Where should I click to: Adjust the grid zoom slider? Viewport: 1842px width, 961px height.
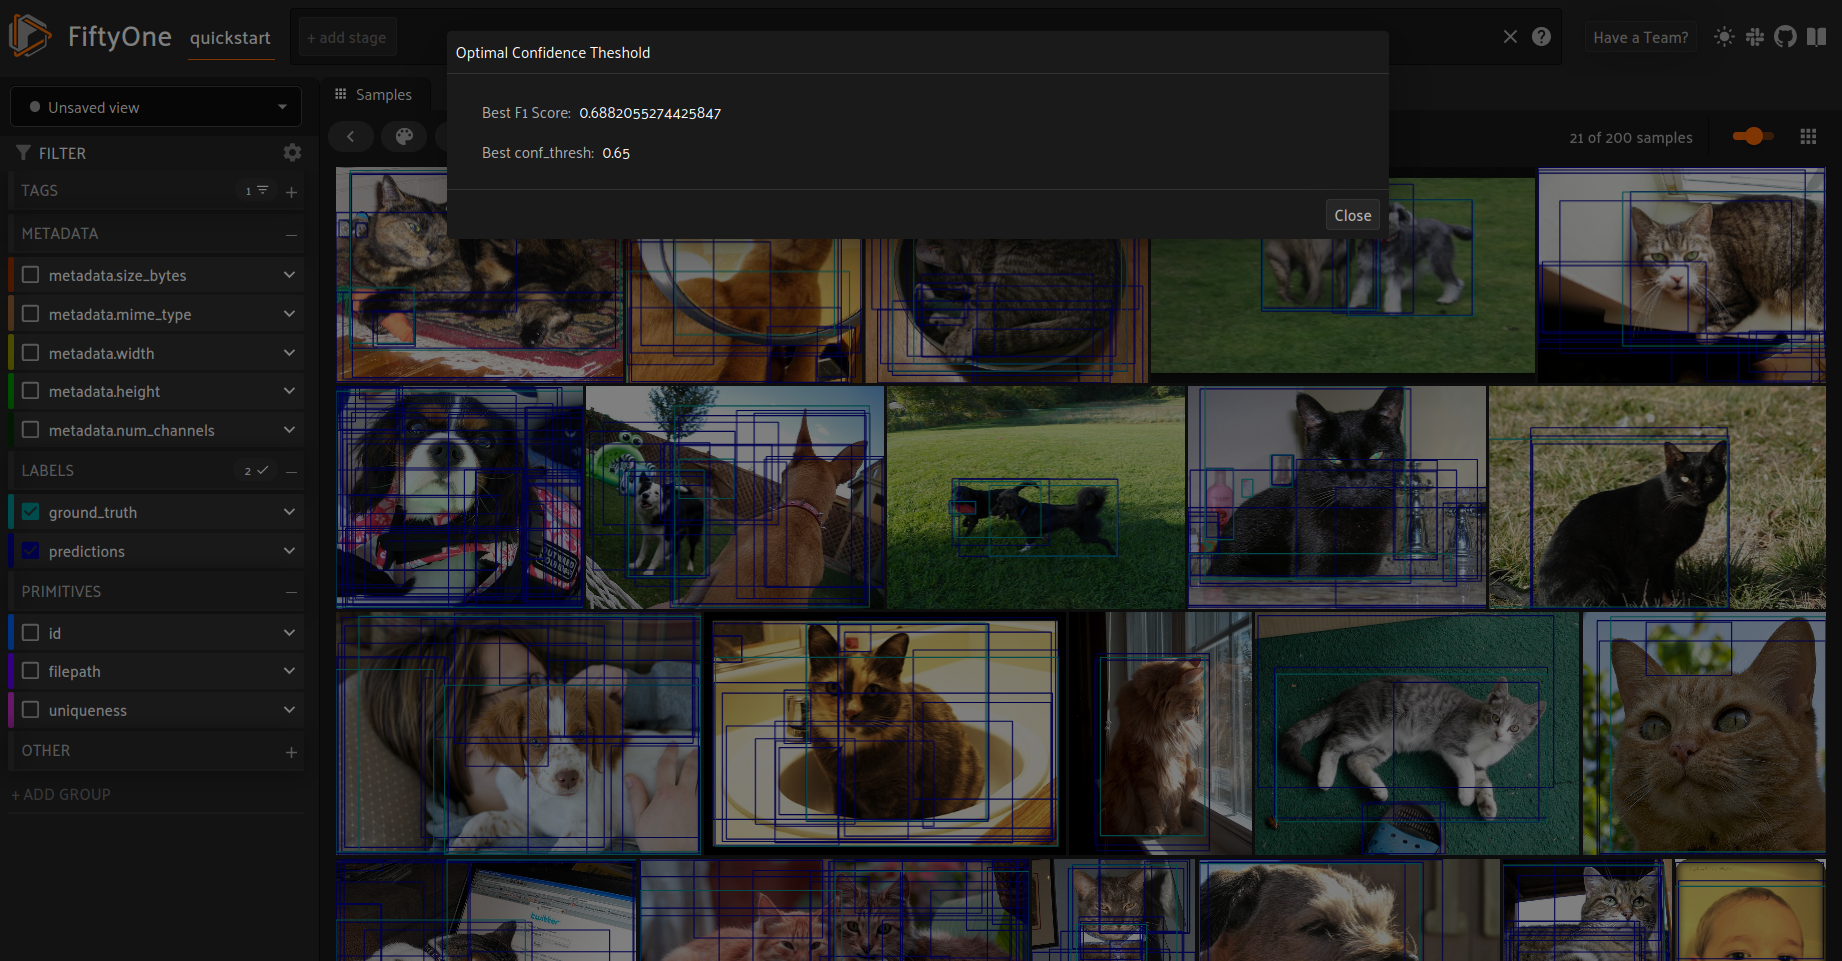pos(1752,136)
